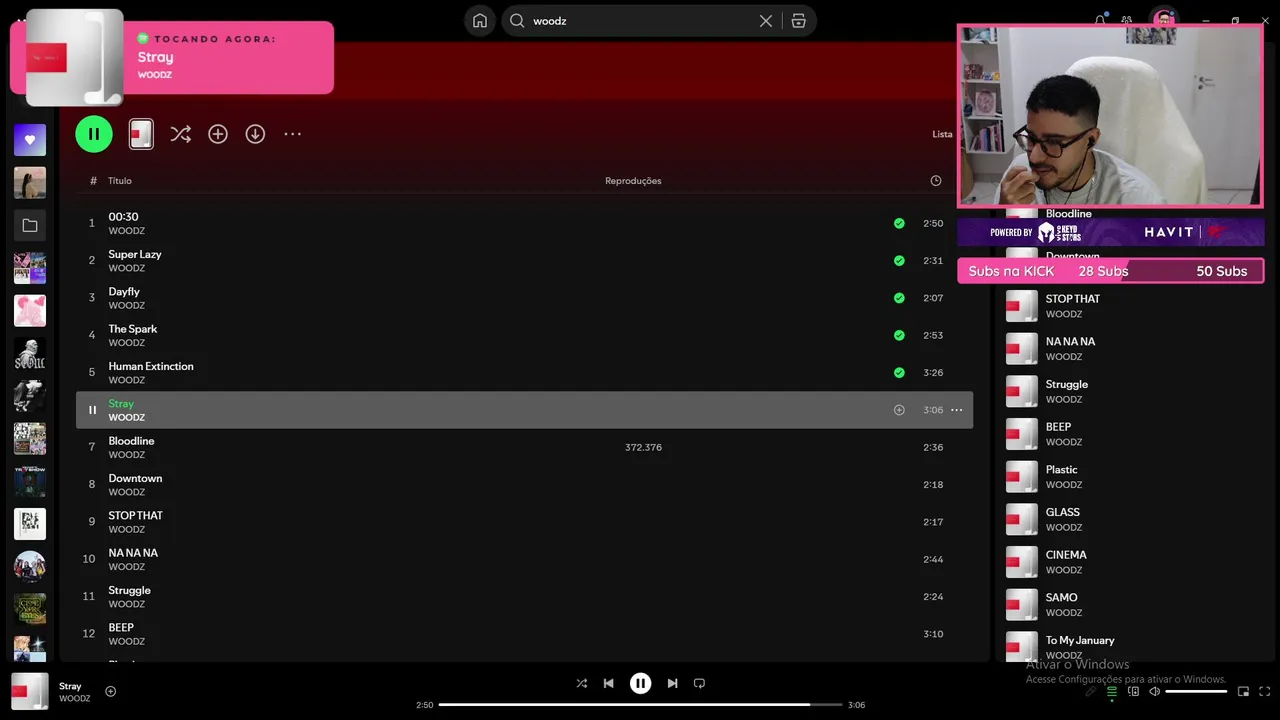
Task: Go to Home via the house icon
Action: (x=480, y=21)
